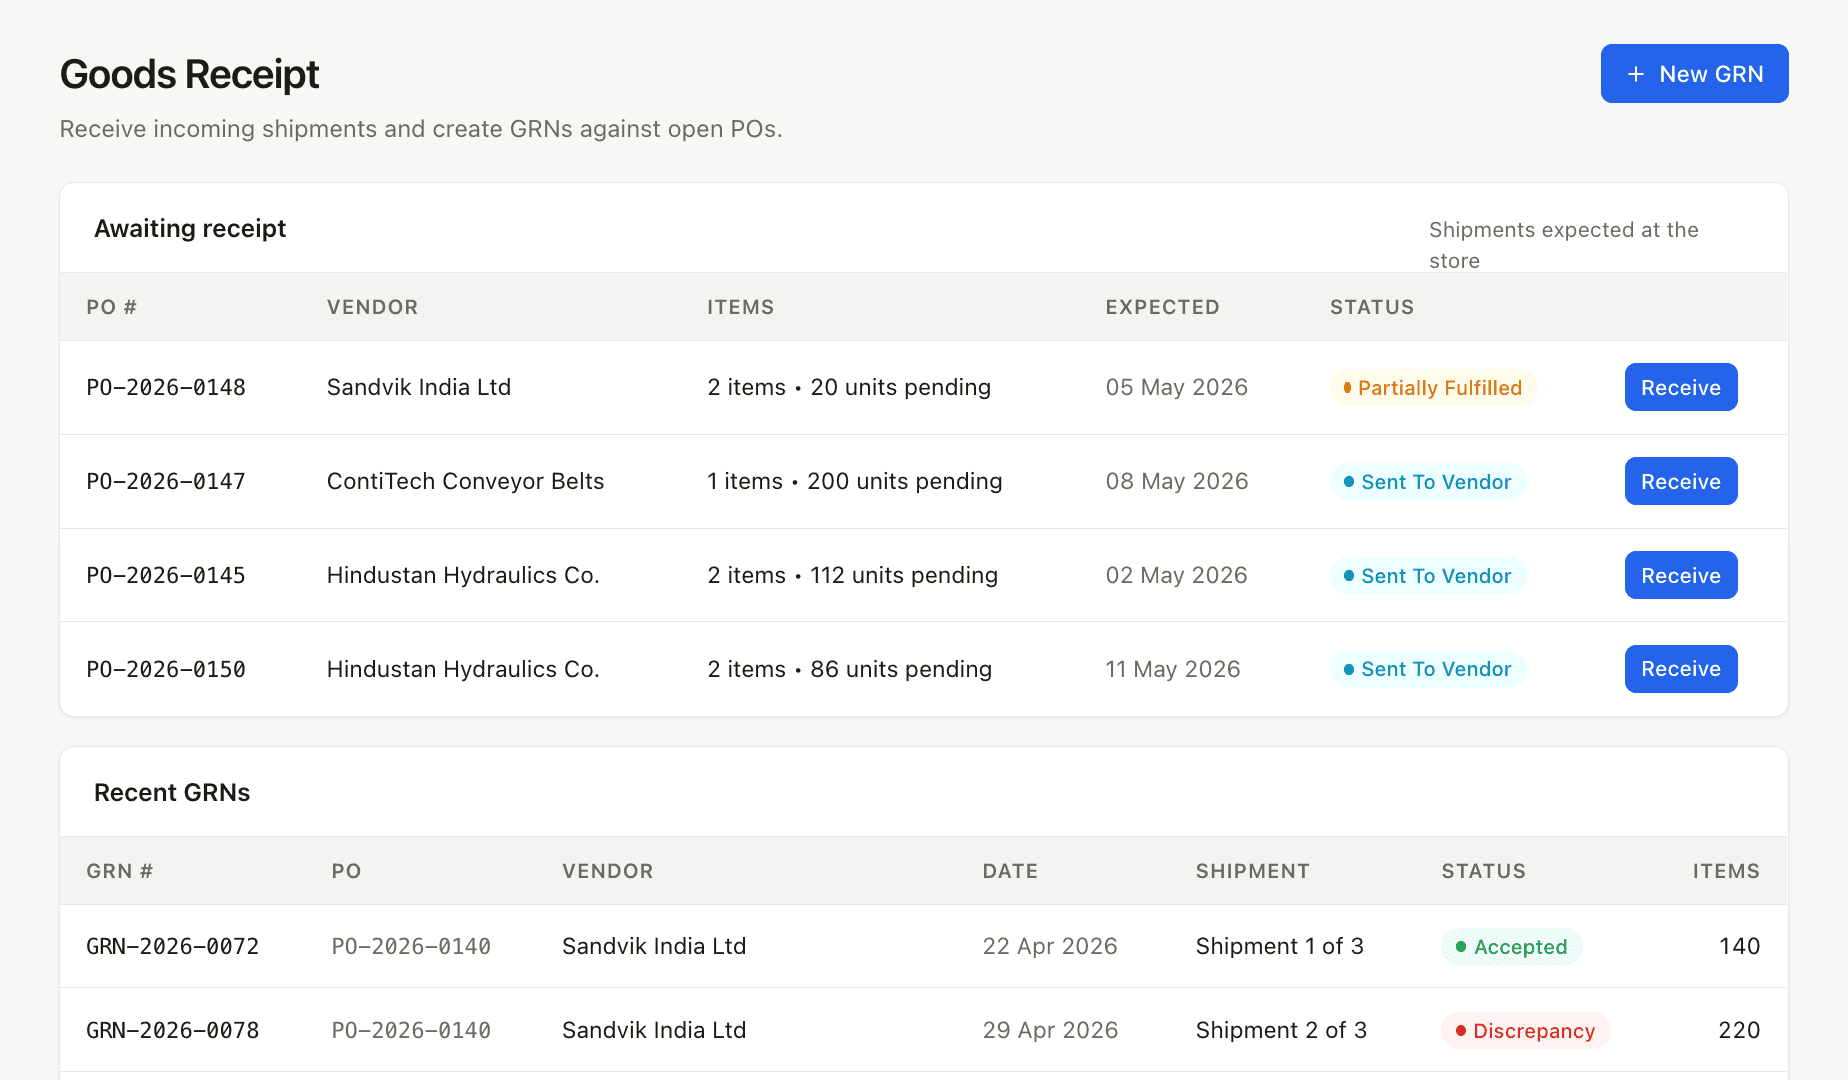Image resolution: width=1848 pixels, height=1080 pixels.
Task: Click the plus icon in New GRN
Action: coord(1636,74)
